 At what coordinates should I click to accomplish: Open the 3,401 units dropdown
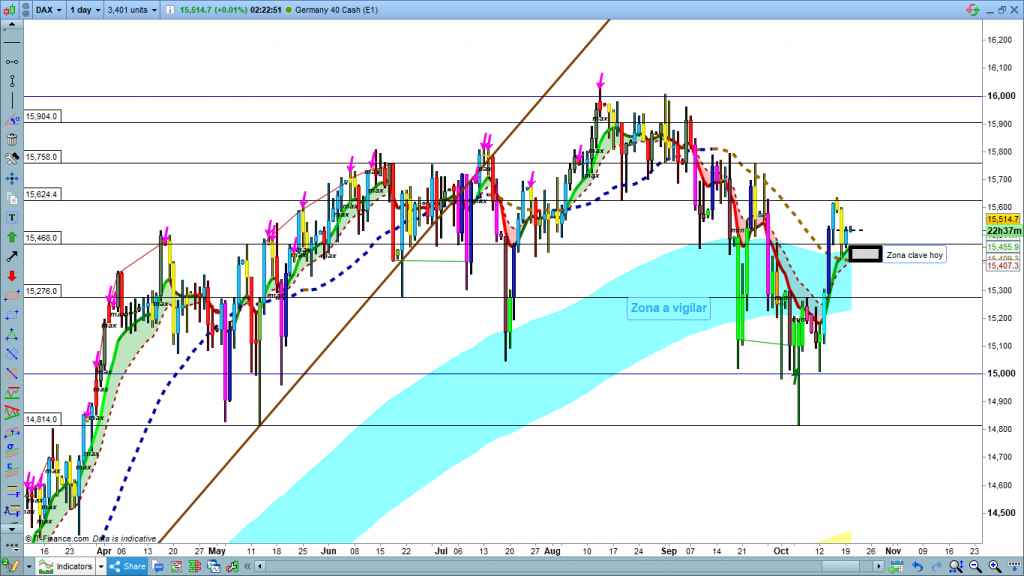pos(130,9)
